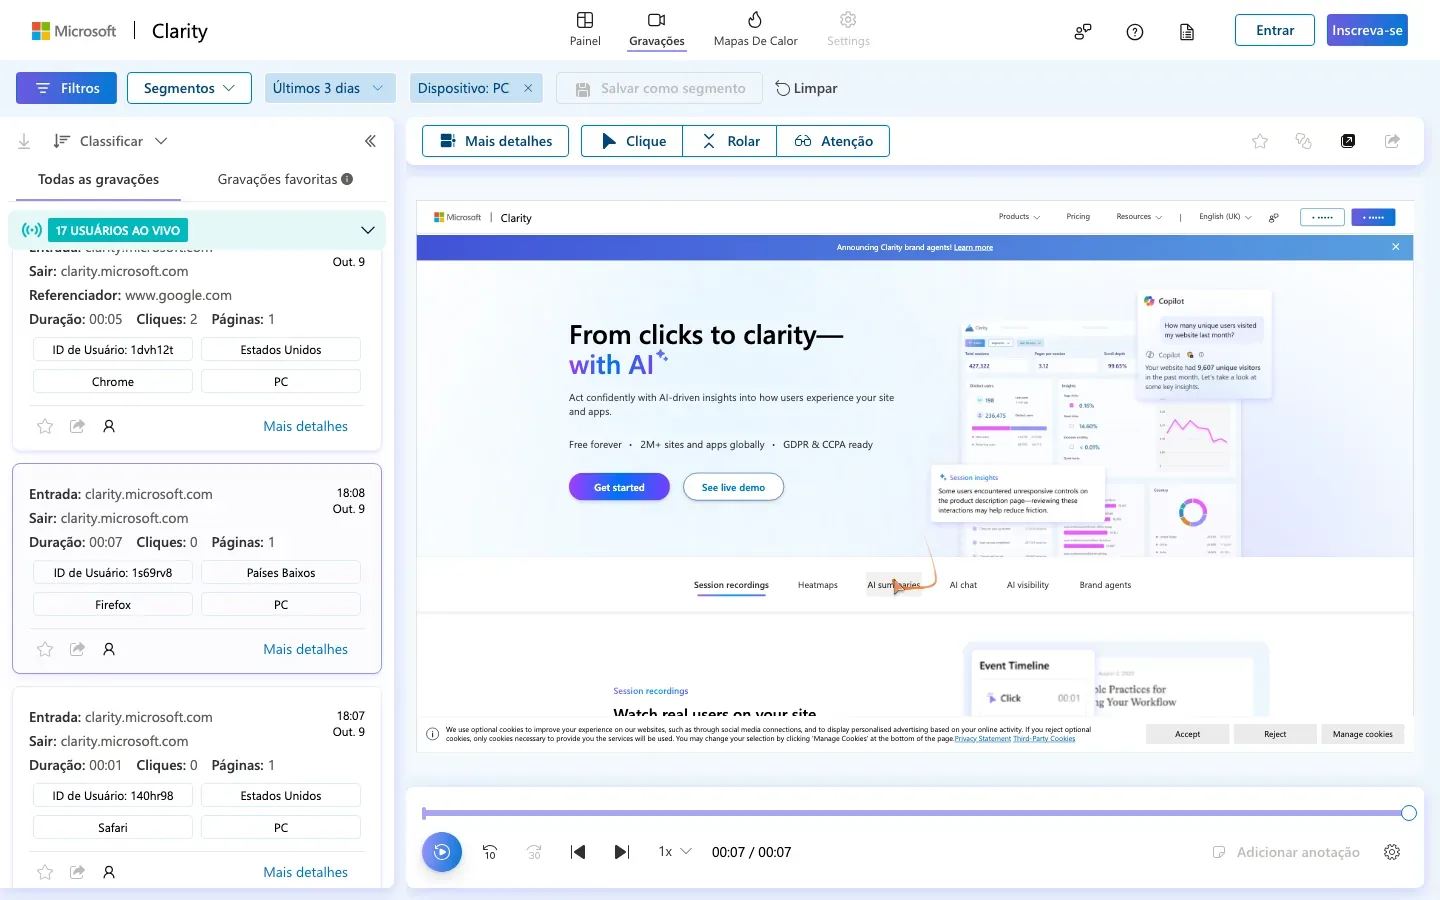Viewport: 1440px width, 900px height.
Task: Click Adicionar anotação field
Action: [1286, 852]
